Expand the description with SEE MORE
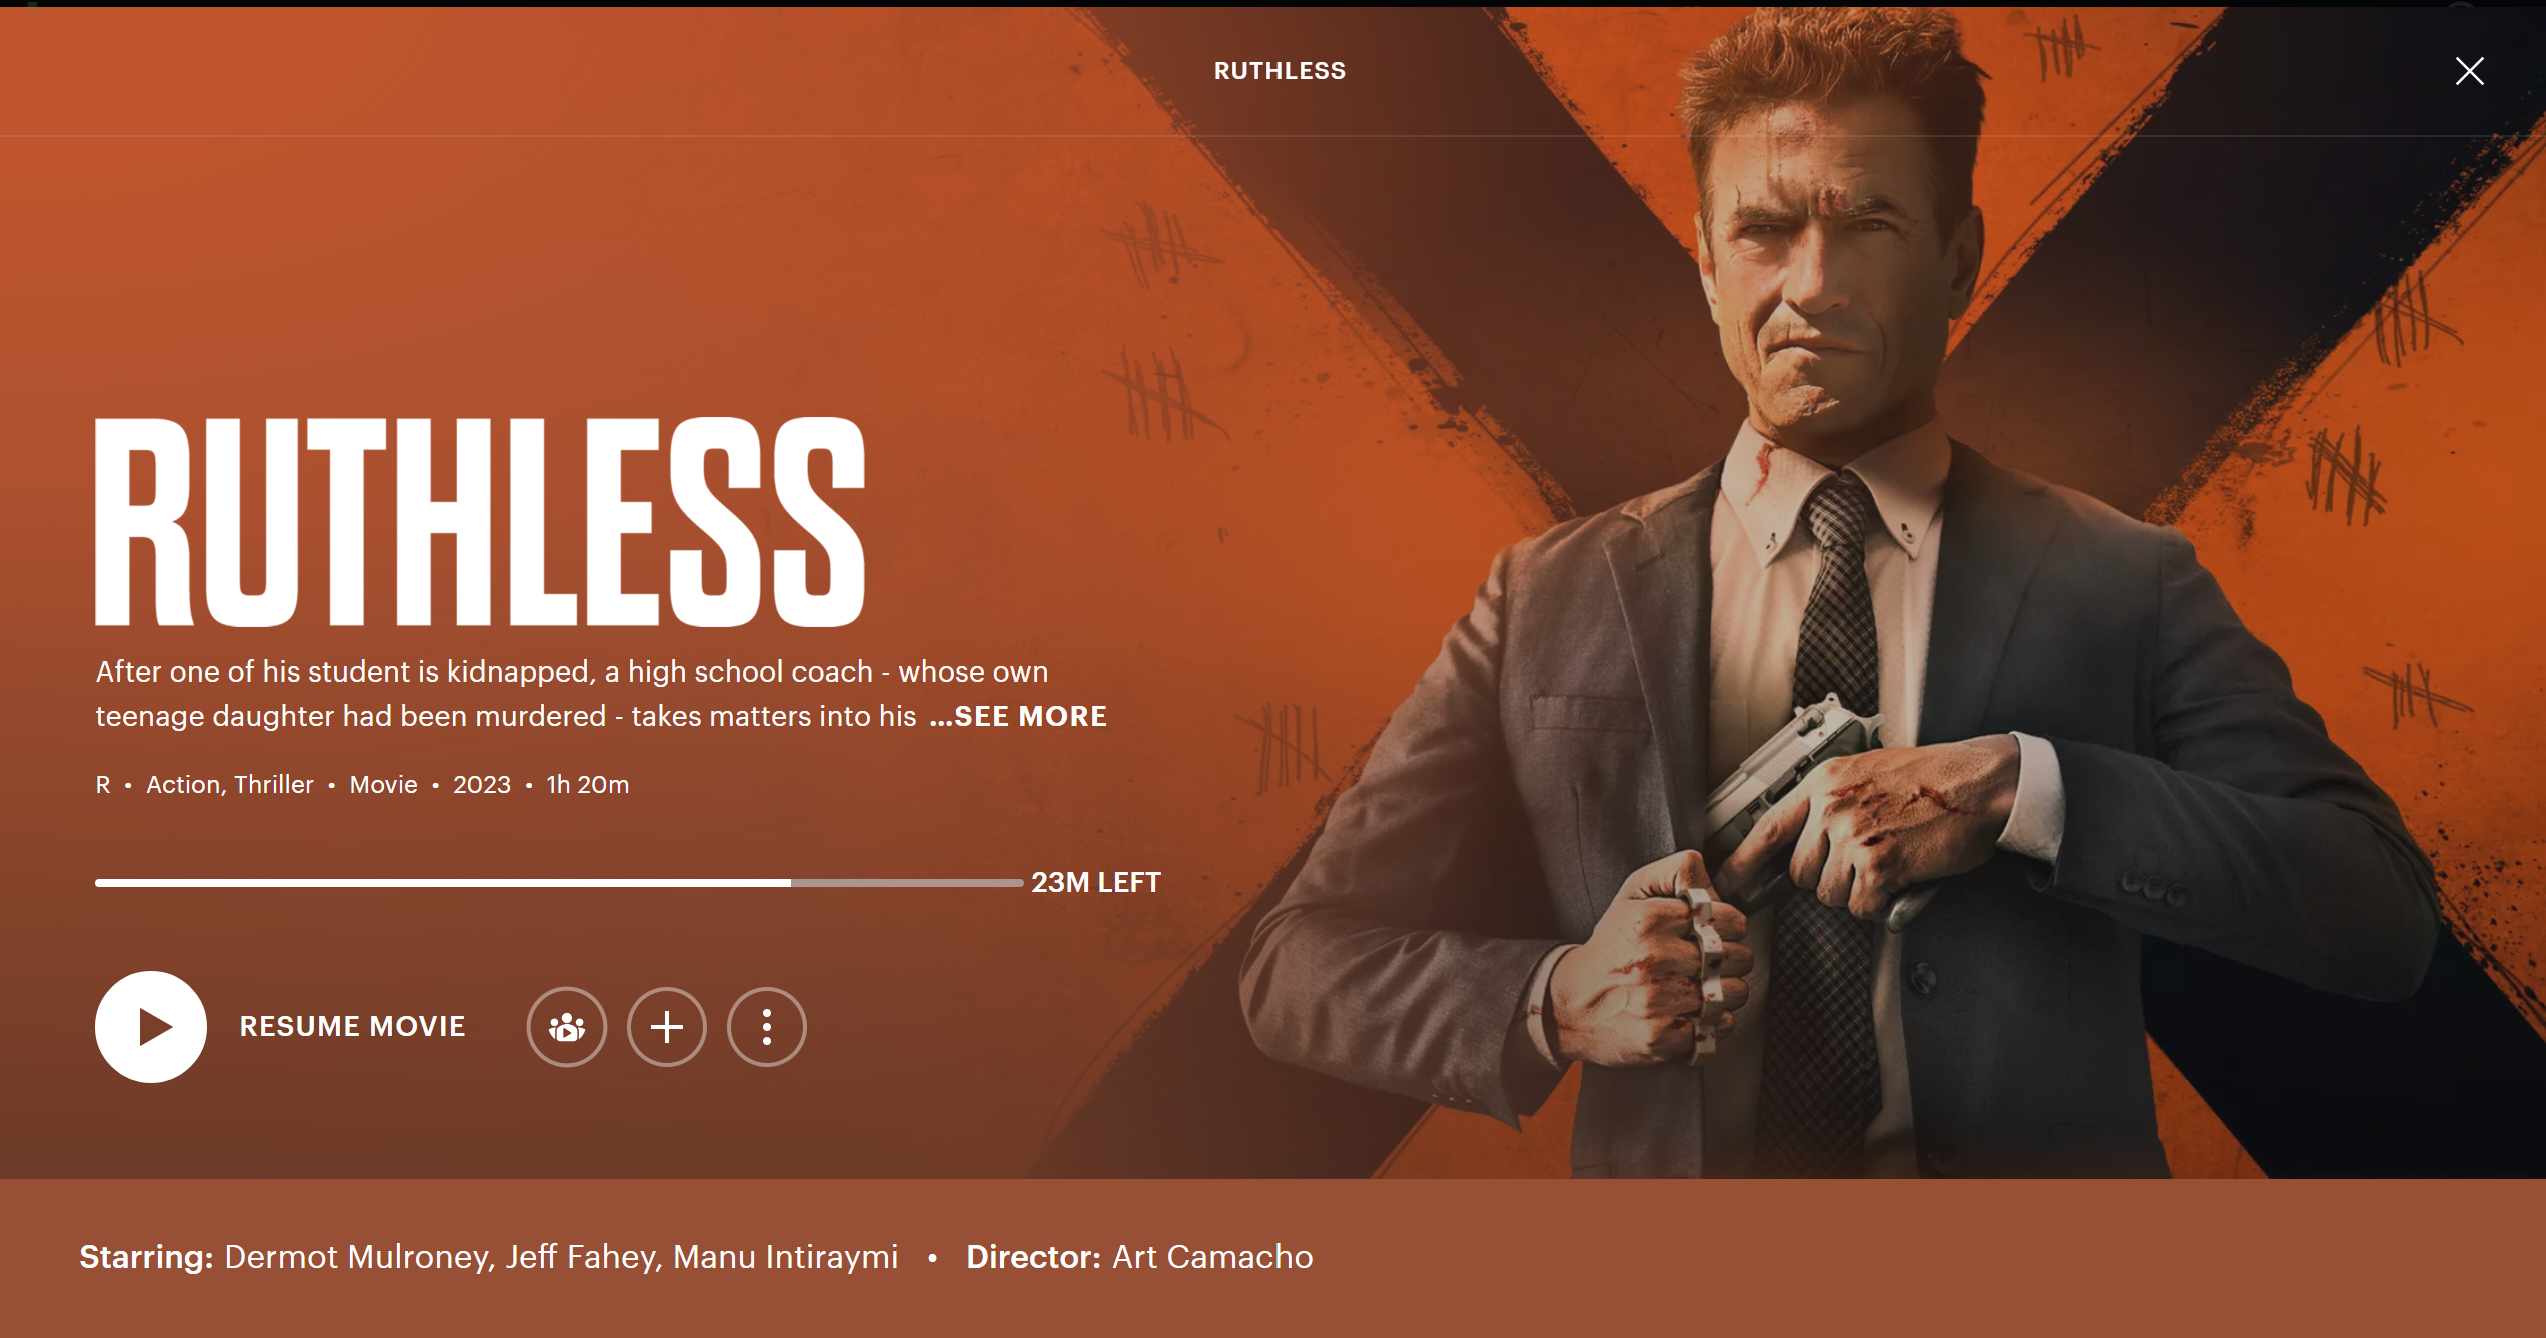This screenshot has height=1338, width=2546. pyautogui.click(x=1018, y=716)
